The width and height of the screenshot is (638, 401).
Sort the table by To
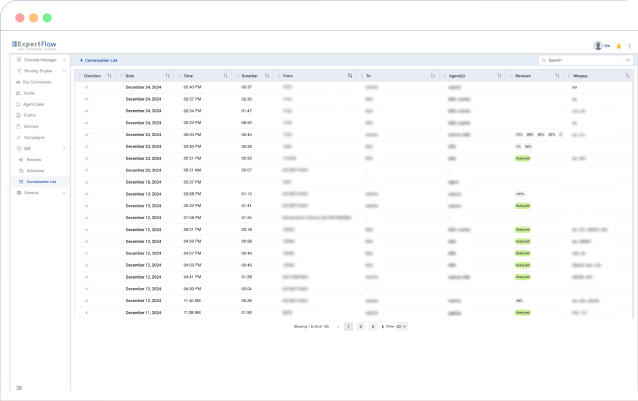click(x=433, y=76)
